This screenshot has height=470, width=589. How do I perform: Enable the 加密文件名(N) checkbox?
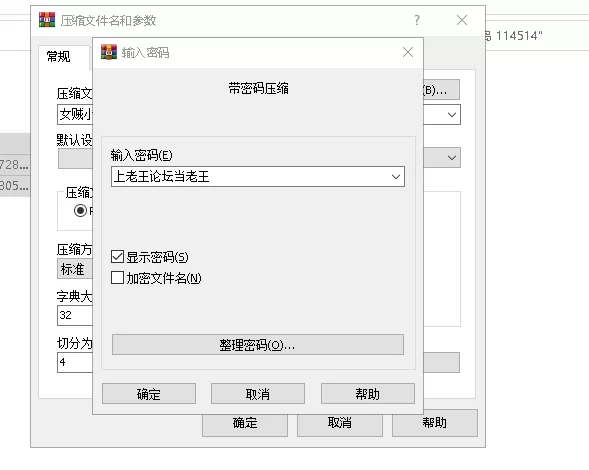pos(117,278)
